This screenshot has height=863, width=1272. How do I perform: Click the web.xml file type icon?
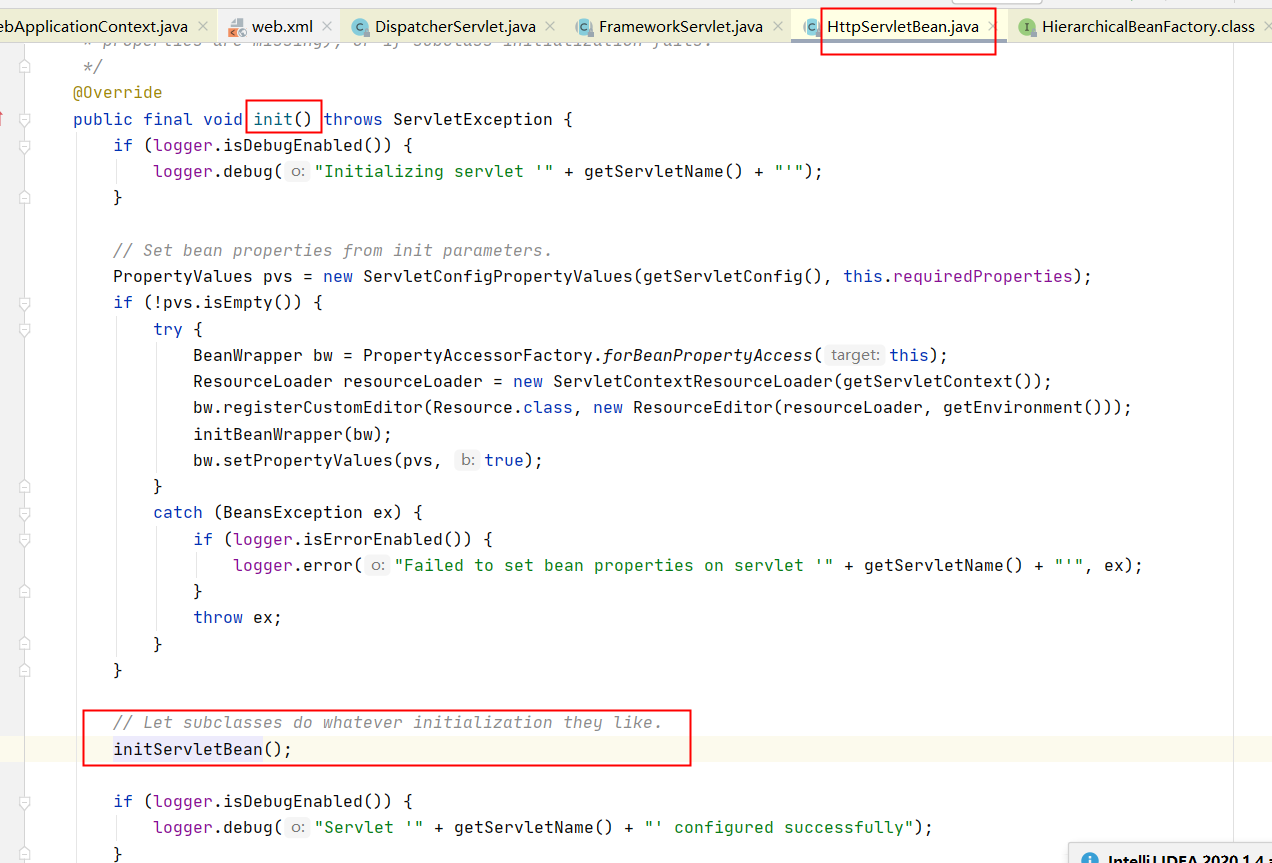click(x=237, y=27)
